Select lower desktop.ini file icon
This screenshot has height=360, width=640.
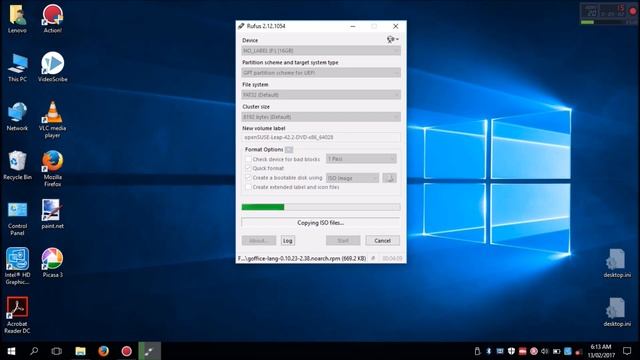[x=617, y=313]
